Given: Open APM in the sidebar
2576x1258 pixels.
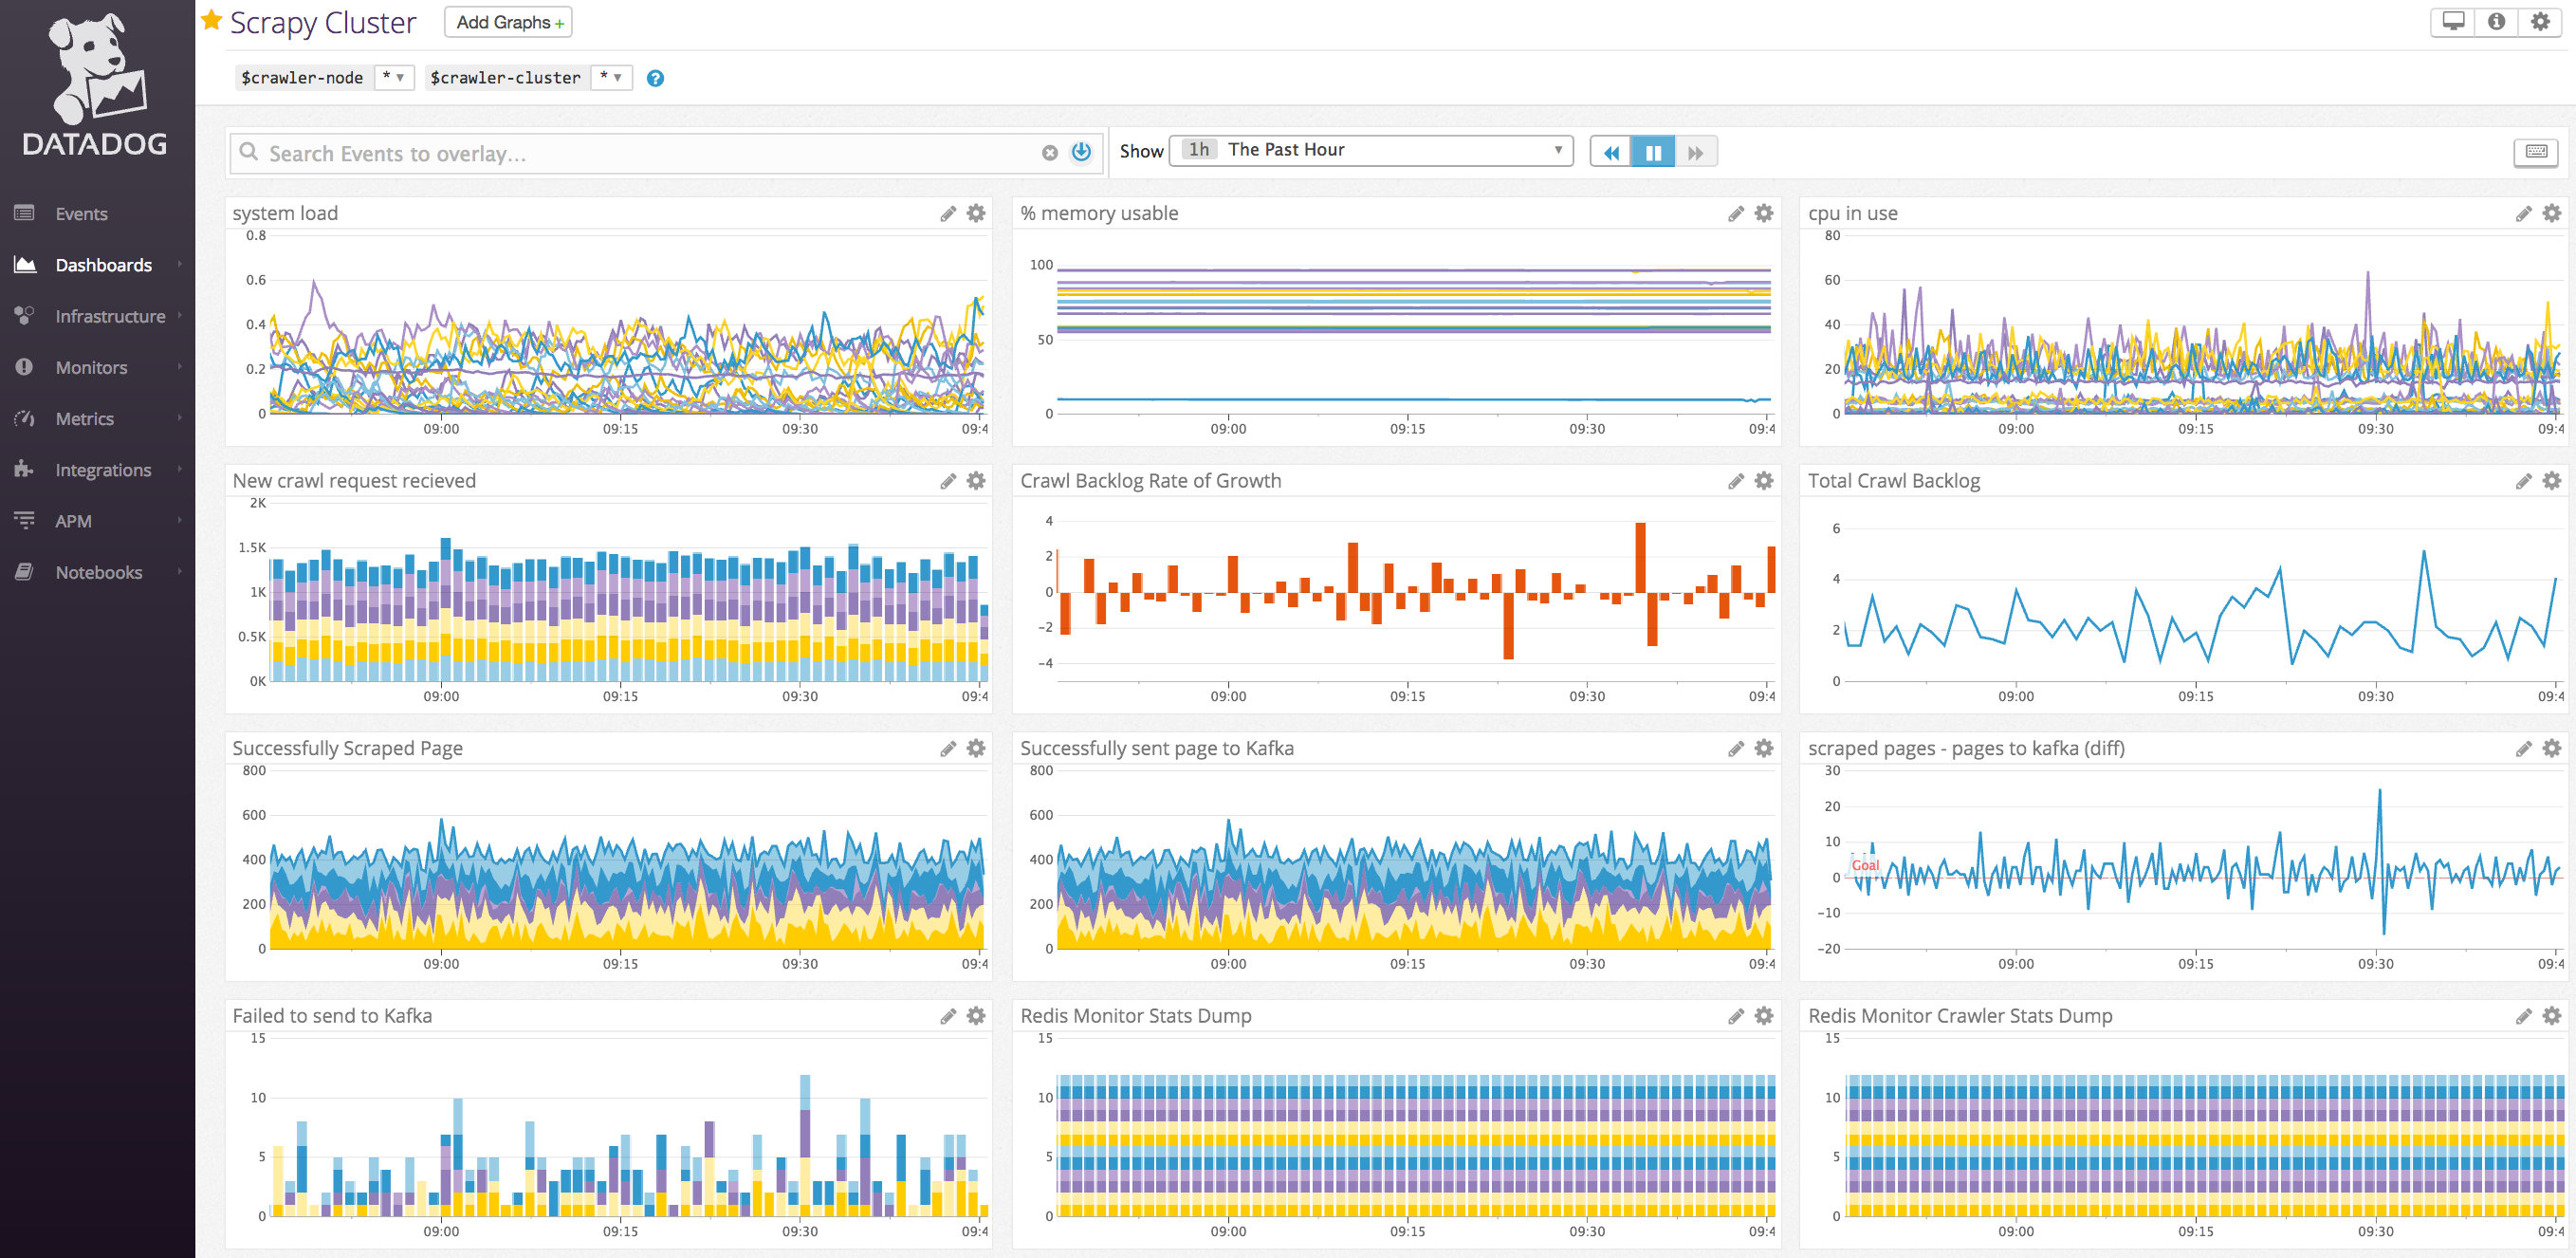Looking at the screenshot, I should pyautogui.click(x=73, y=521).
